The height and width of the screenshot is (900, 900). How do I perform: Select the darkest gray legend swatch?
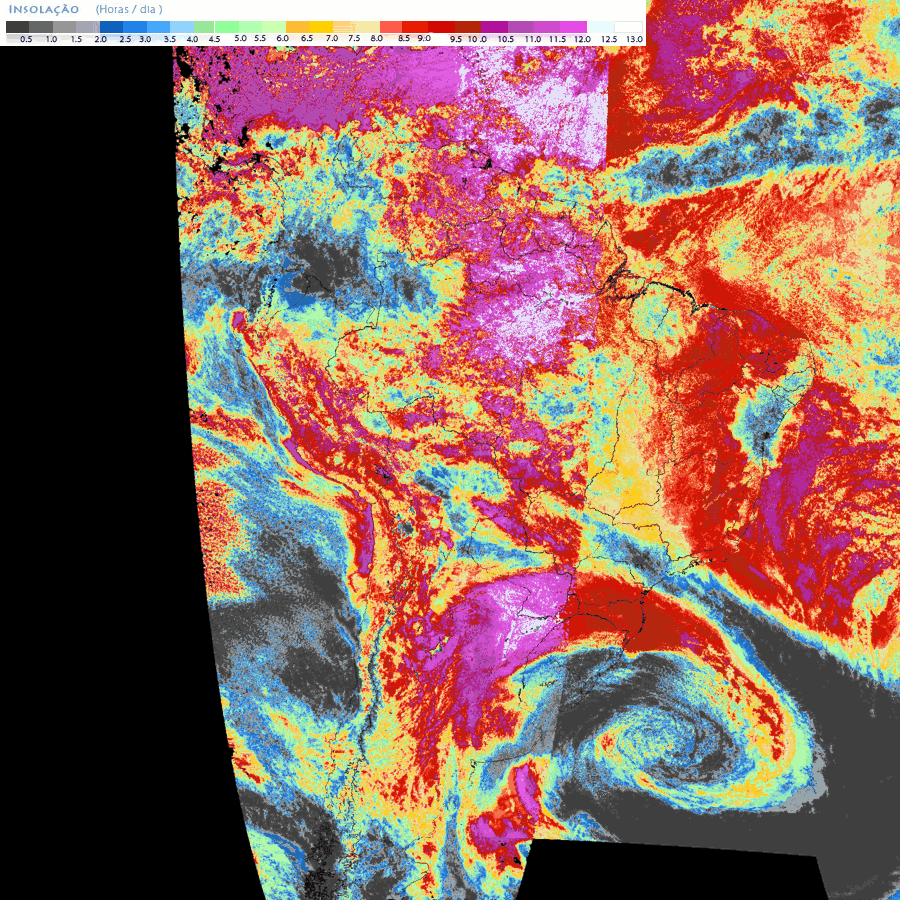pyautogui.click(x=17, y=27)
